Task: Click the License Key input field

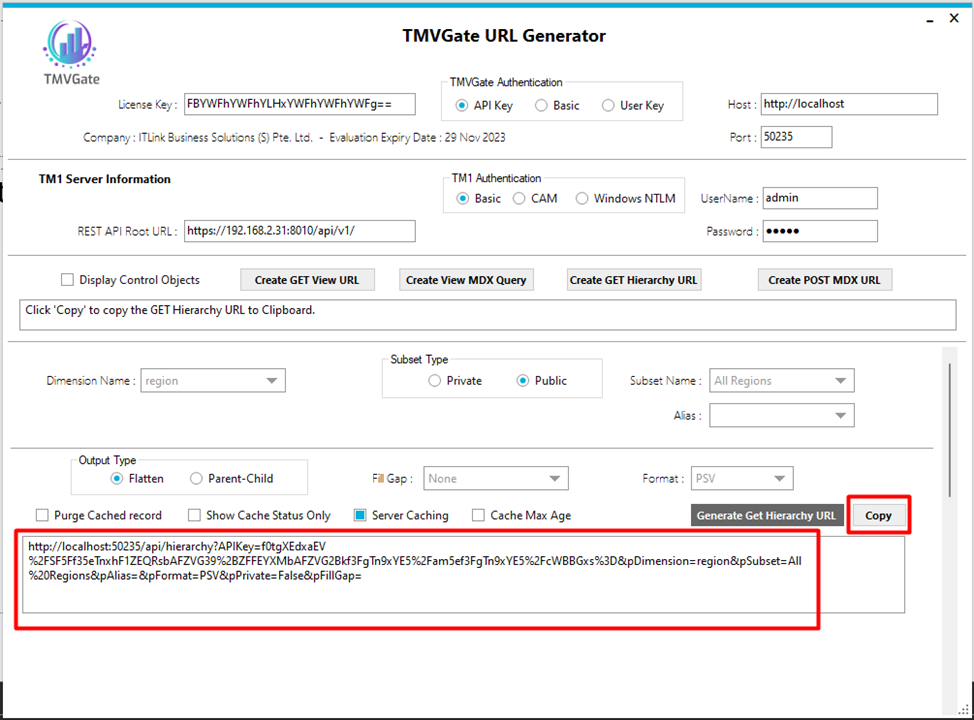Action: coord(299,104)
